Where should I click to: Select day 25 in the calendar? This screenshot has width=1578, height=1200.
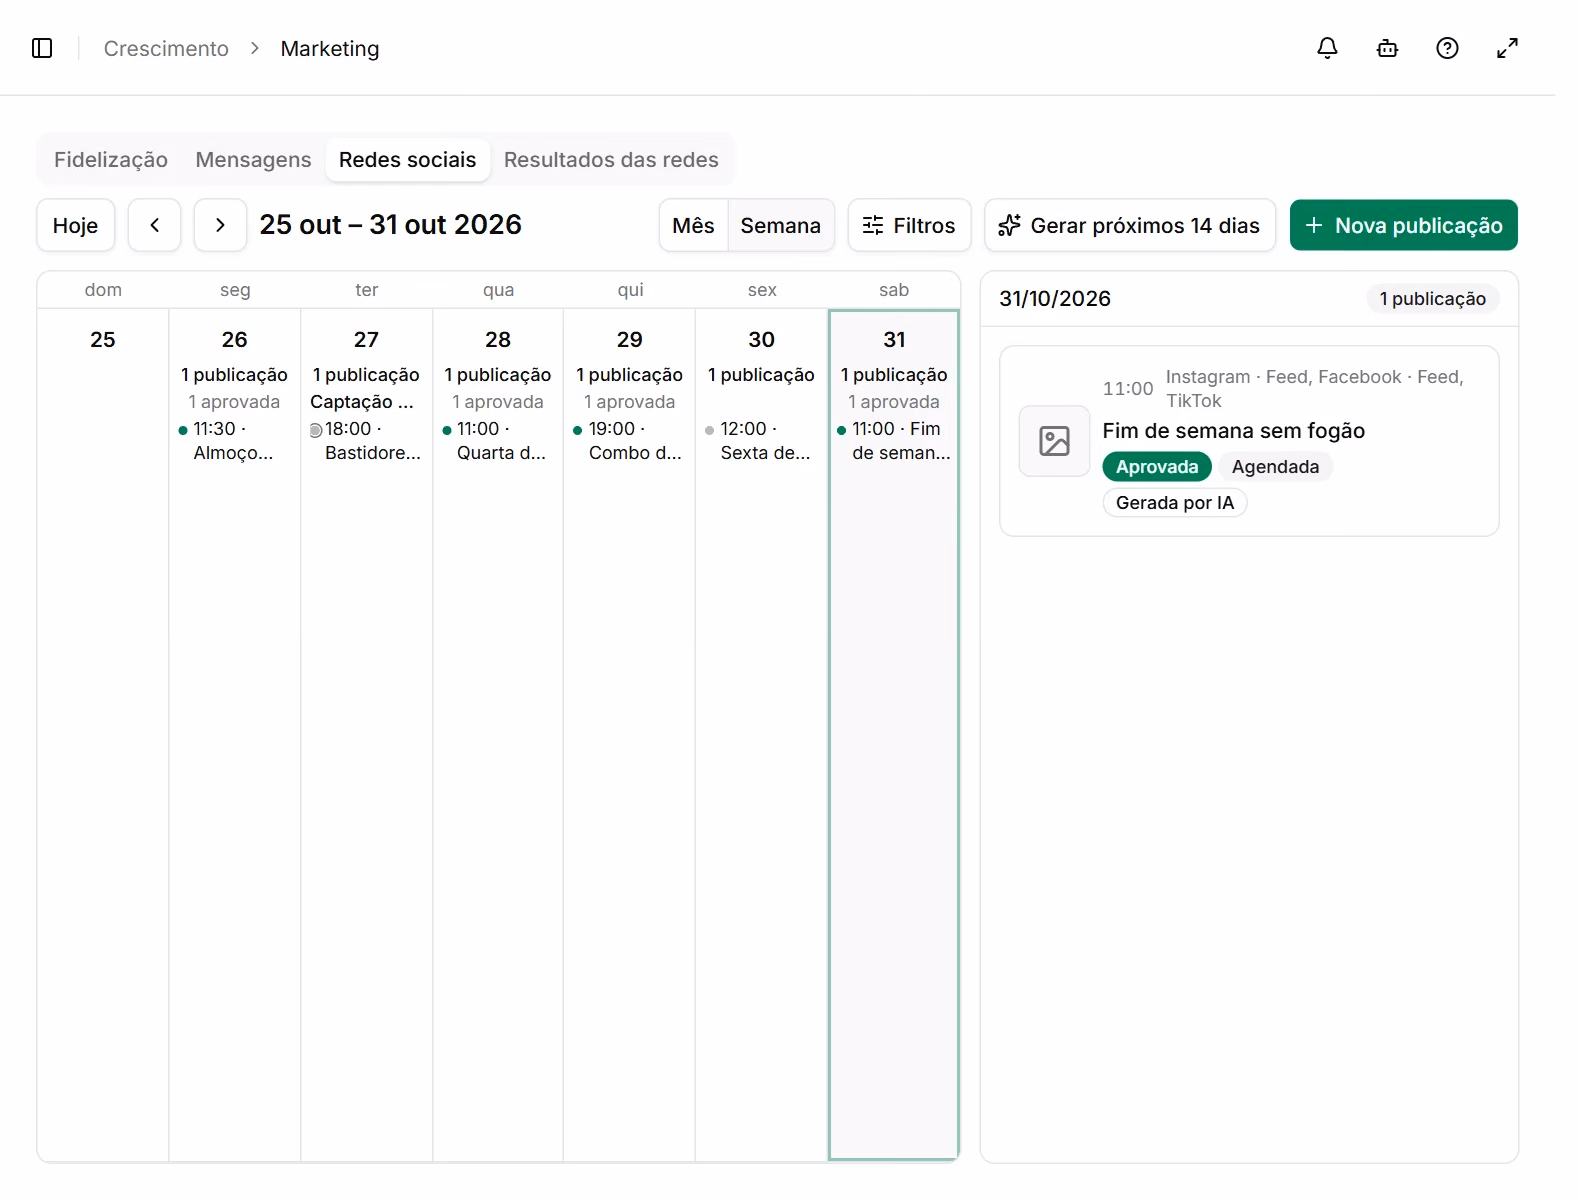[x=103, y=734]
